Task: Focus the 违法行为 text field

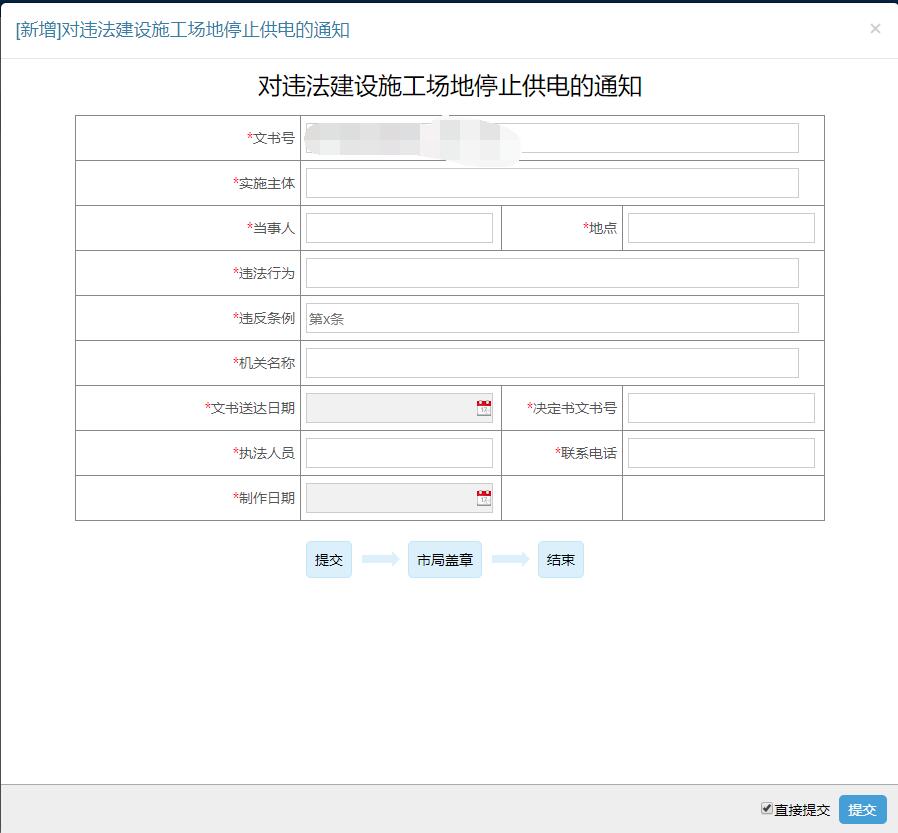Action: (552, 273)
